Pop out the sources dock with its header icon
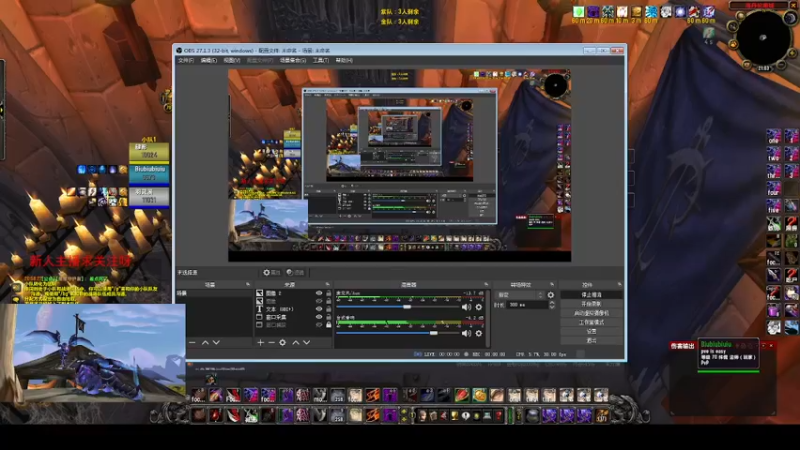800x450 pixels. tap(328, 284)
